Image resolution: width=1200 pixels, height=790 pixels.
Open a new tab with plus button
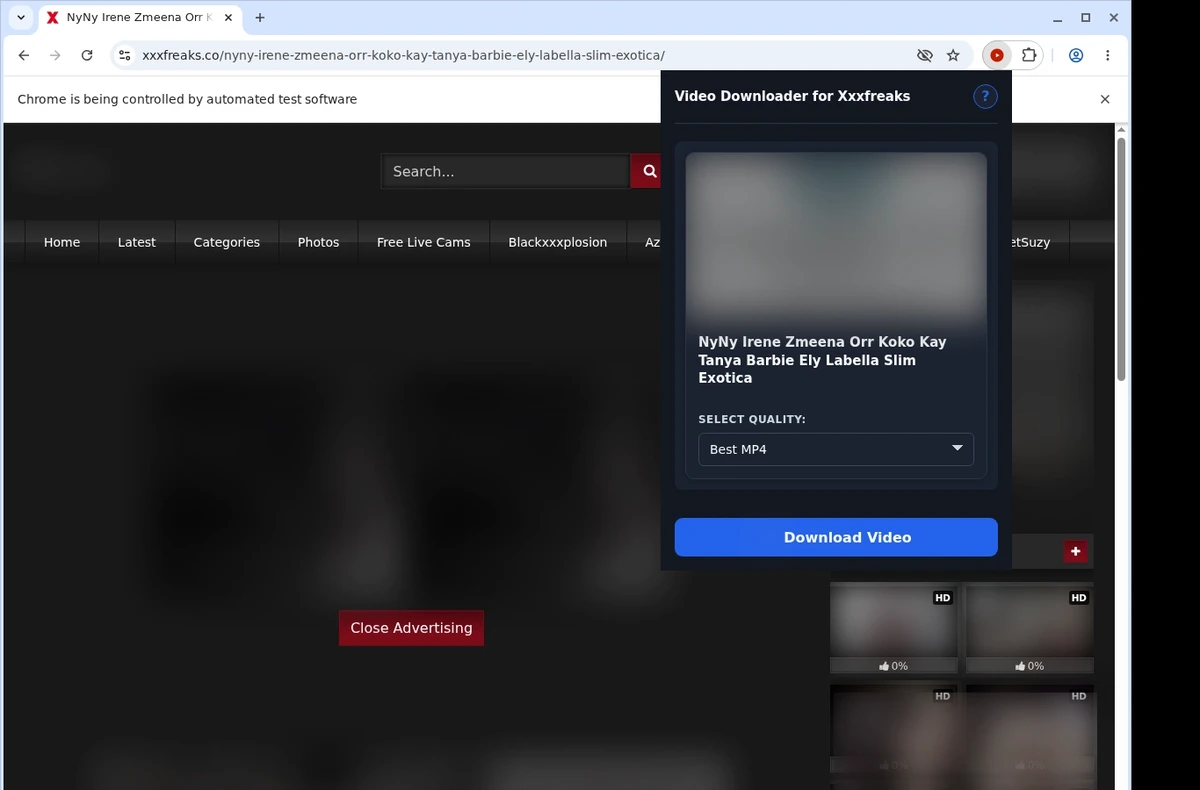(x=260, y=17)
